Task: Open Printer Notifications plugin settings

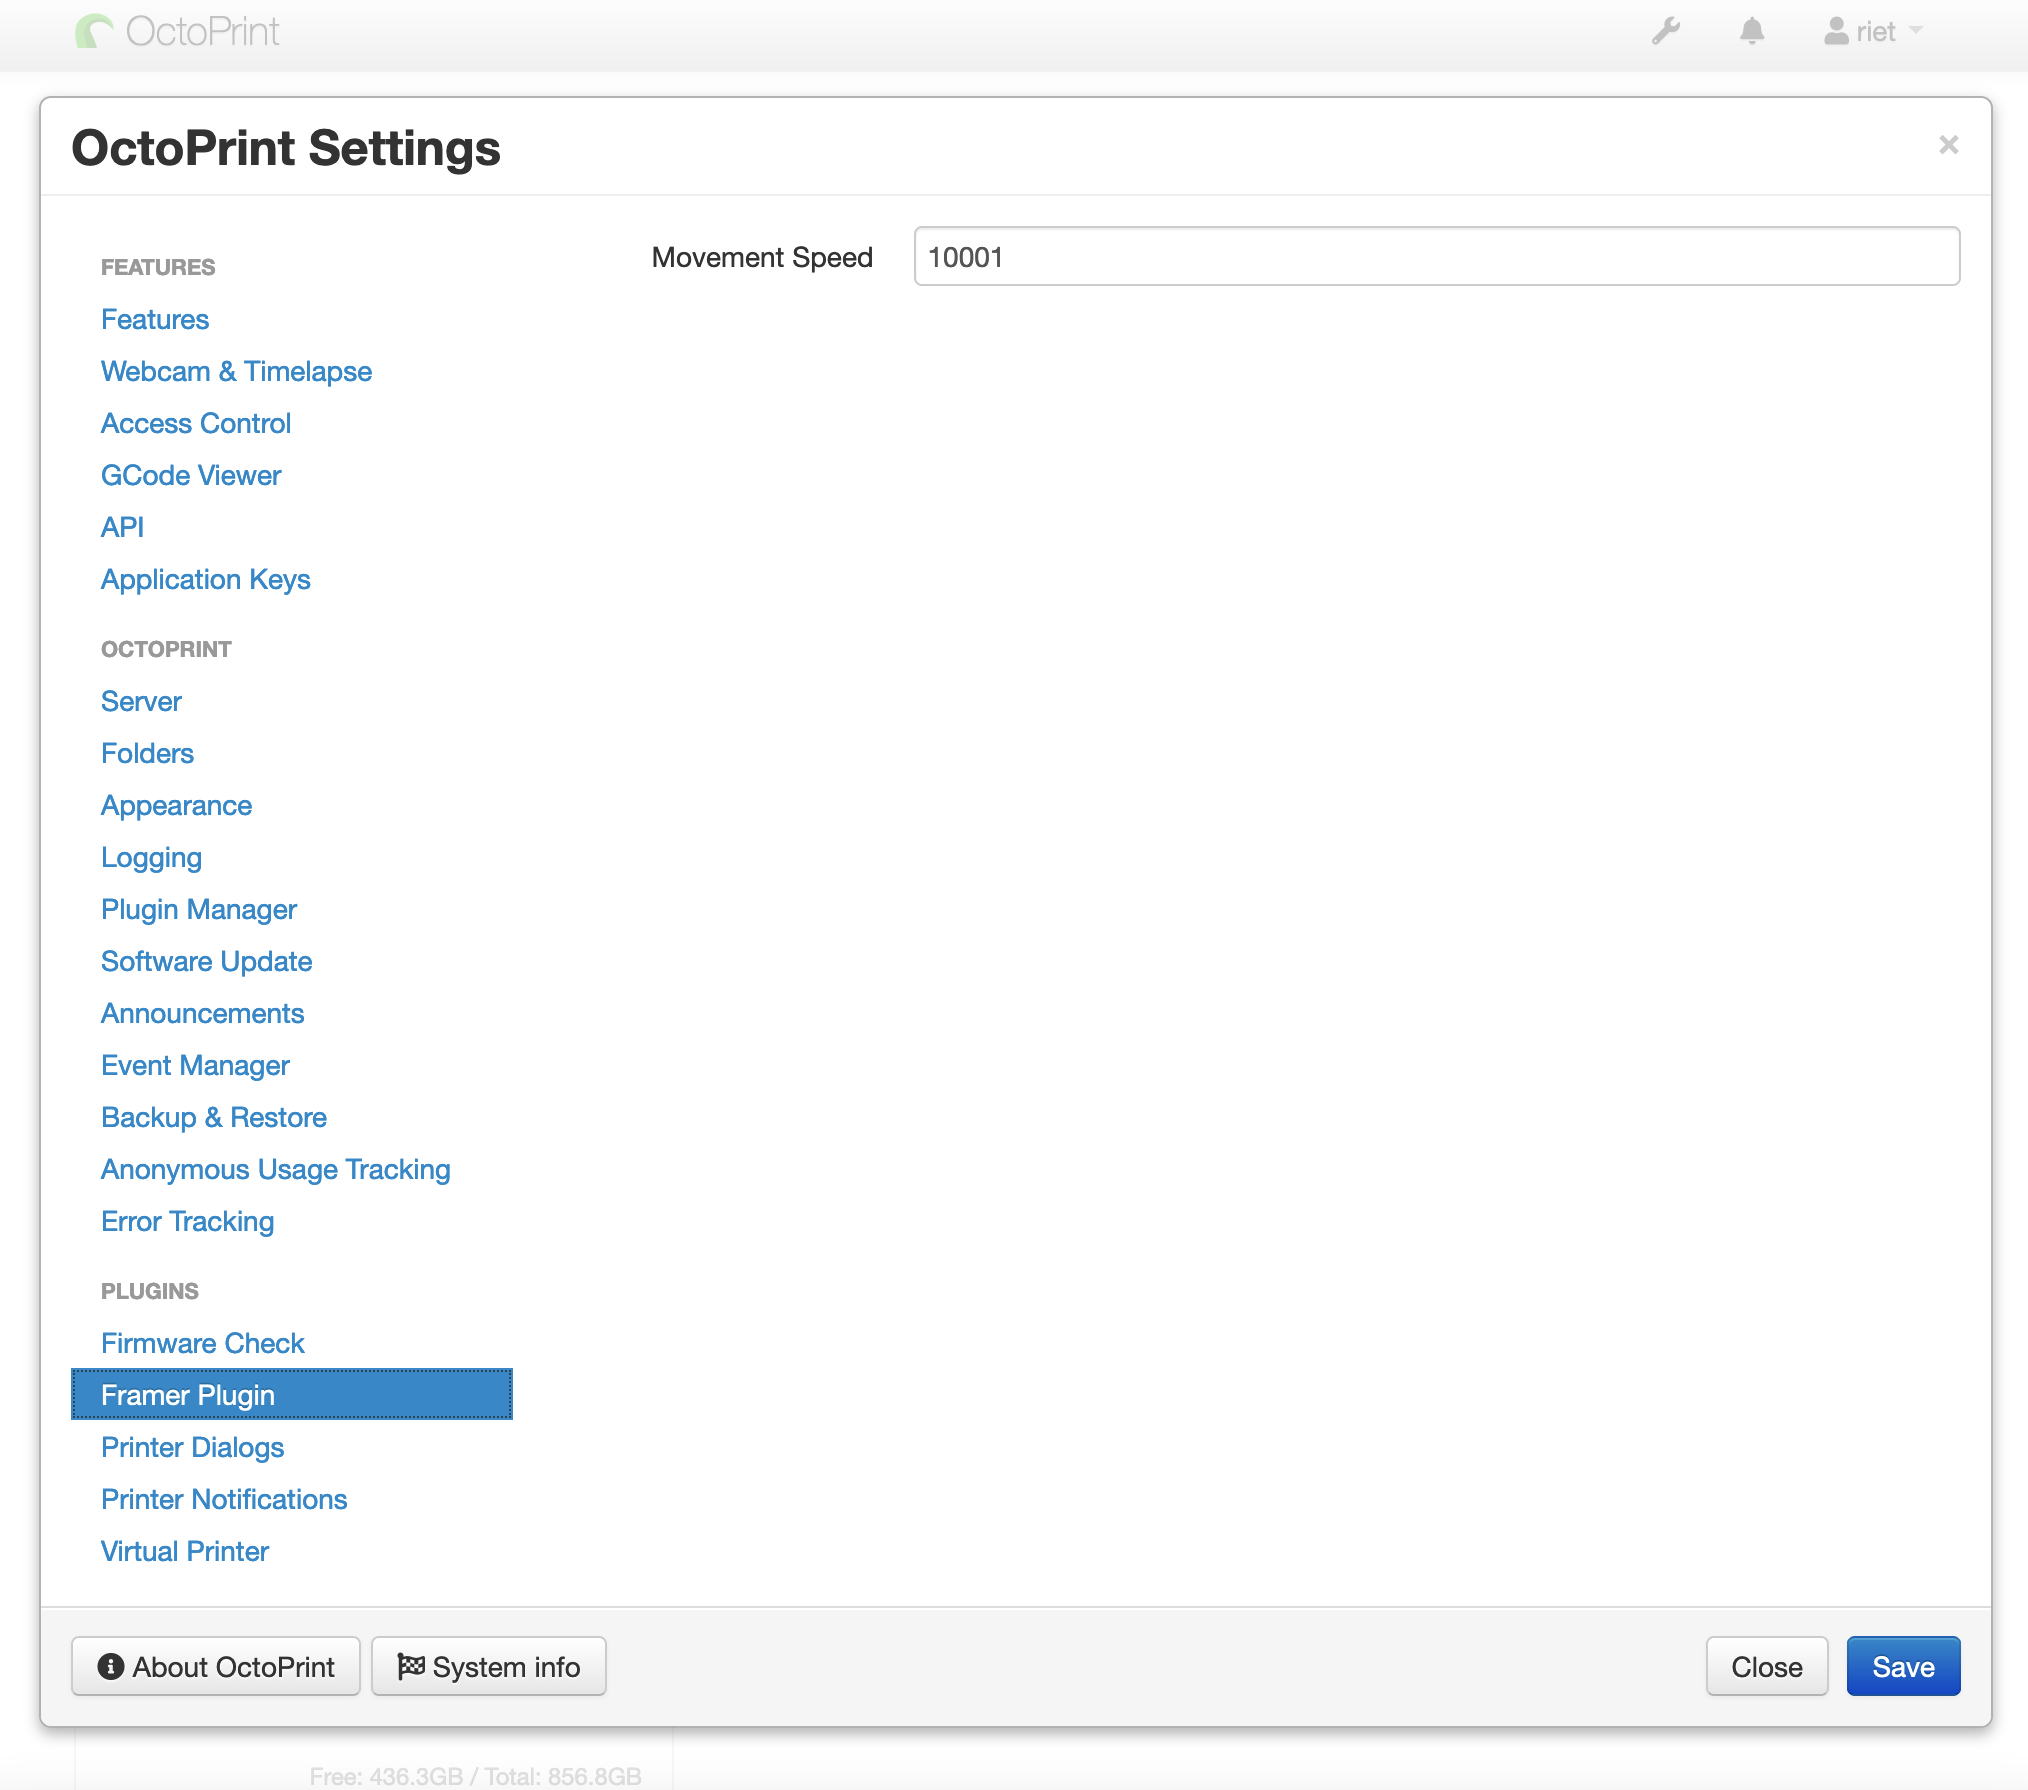Action: tap(224, 1499)
